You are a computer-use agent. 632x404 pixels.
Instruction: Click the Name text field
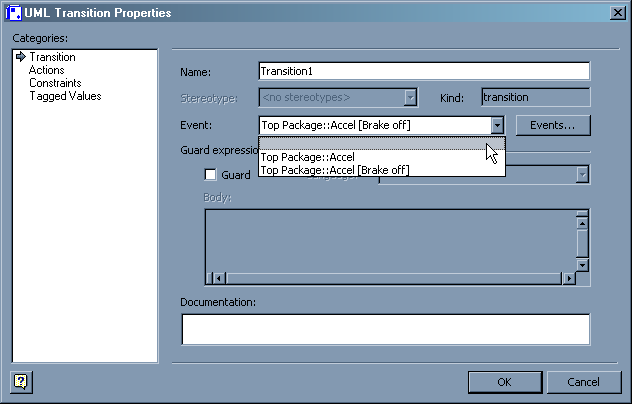click(423, 71)
